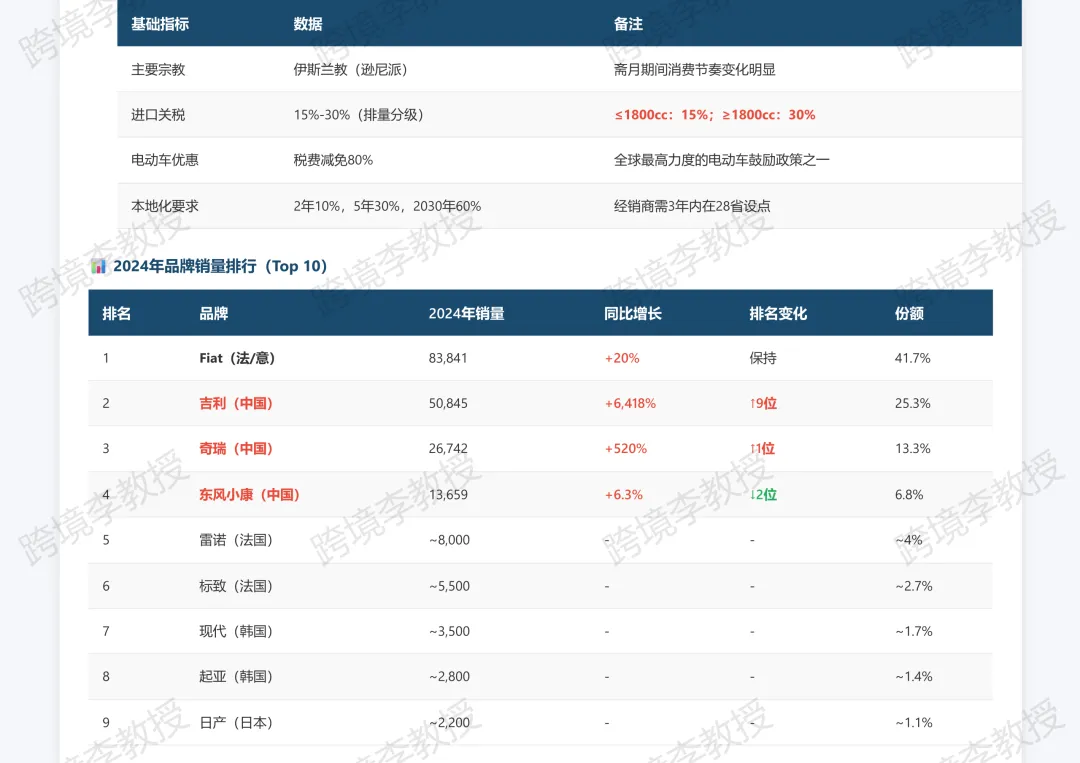Click the red tariff note ≤1800cc：15%
Screen dimensions: 1080x763
[x=661, y=115]
